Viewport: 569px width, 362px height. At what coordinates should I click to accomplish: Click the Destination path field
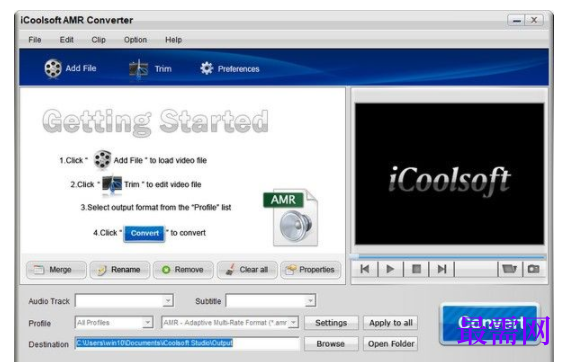click(x=187, y=343)
